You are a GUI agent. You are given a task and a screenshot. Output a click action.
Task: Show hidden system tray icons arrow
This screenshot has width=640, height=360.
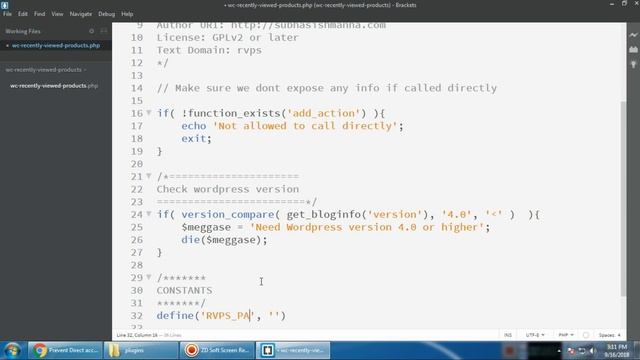click(559, 351)
